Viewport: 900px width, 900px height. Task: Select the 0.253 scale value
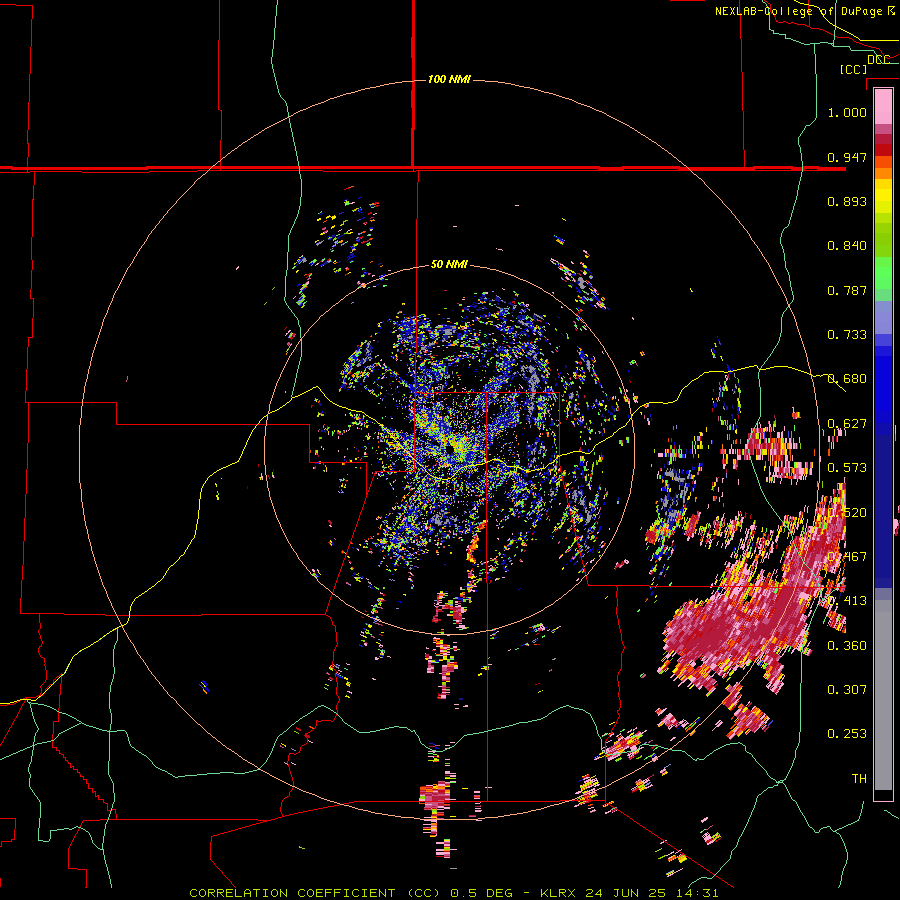(x=847, y=734)
